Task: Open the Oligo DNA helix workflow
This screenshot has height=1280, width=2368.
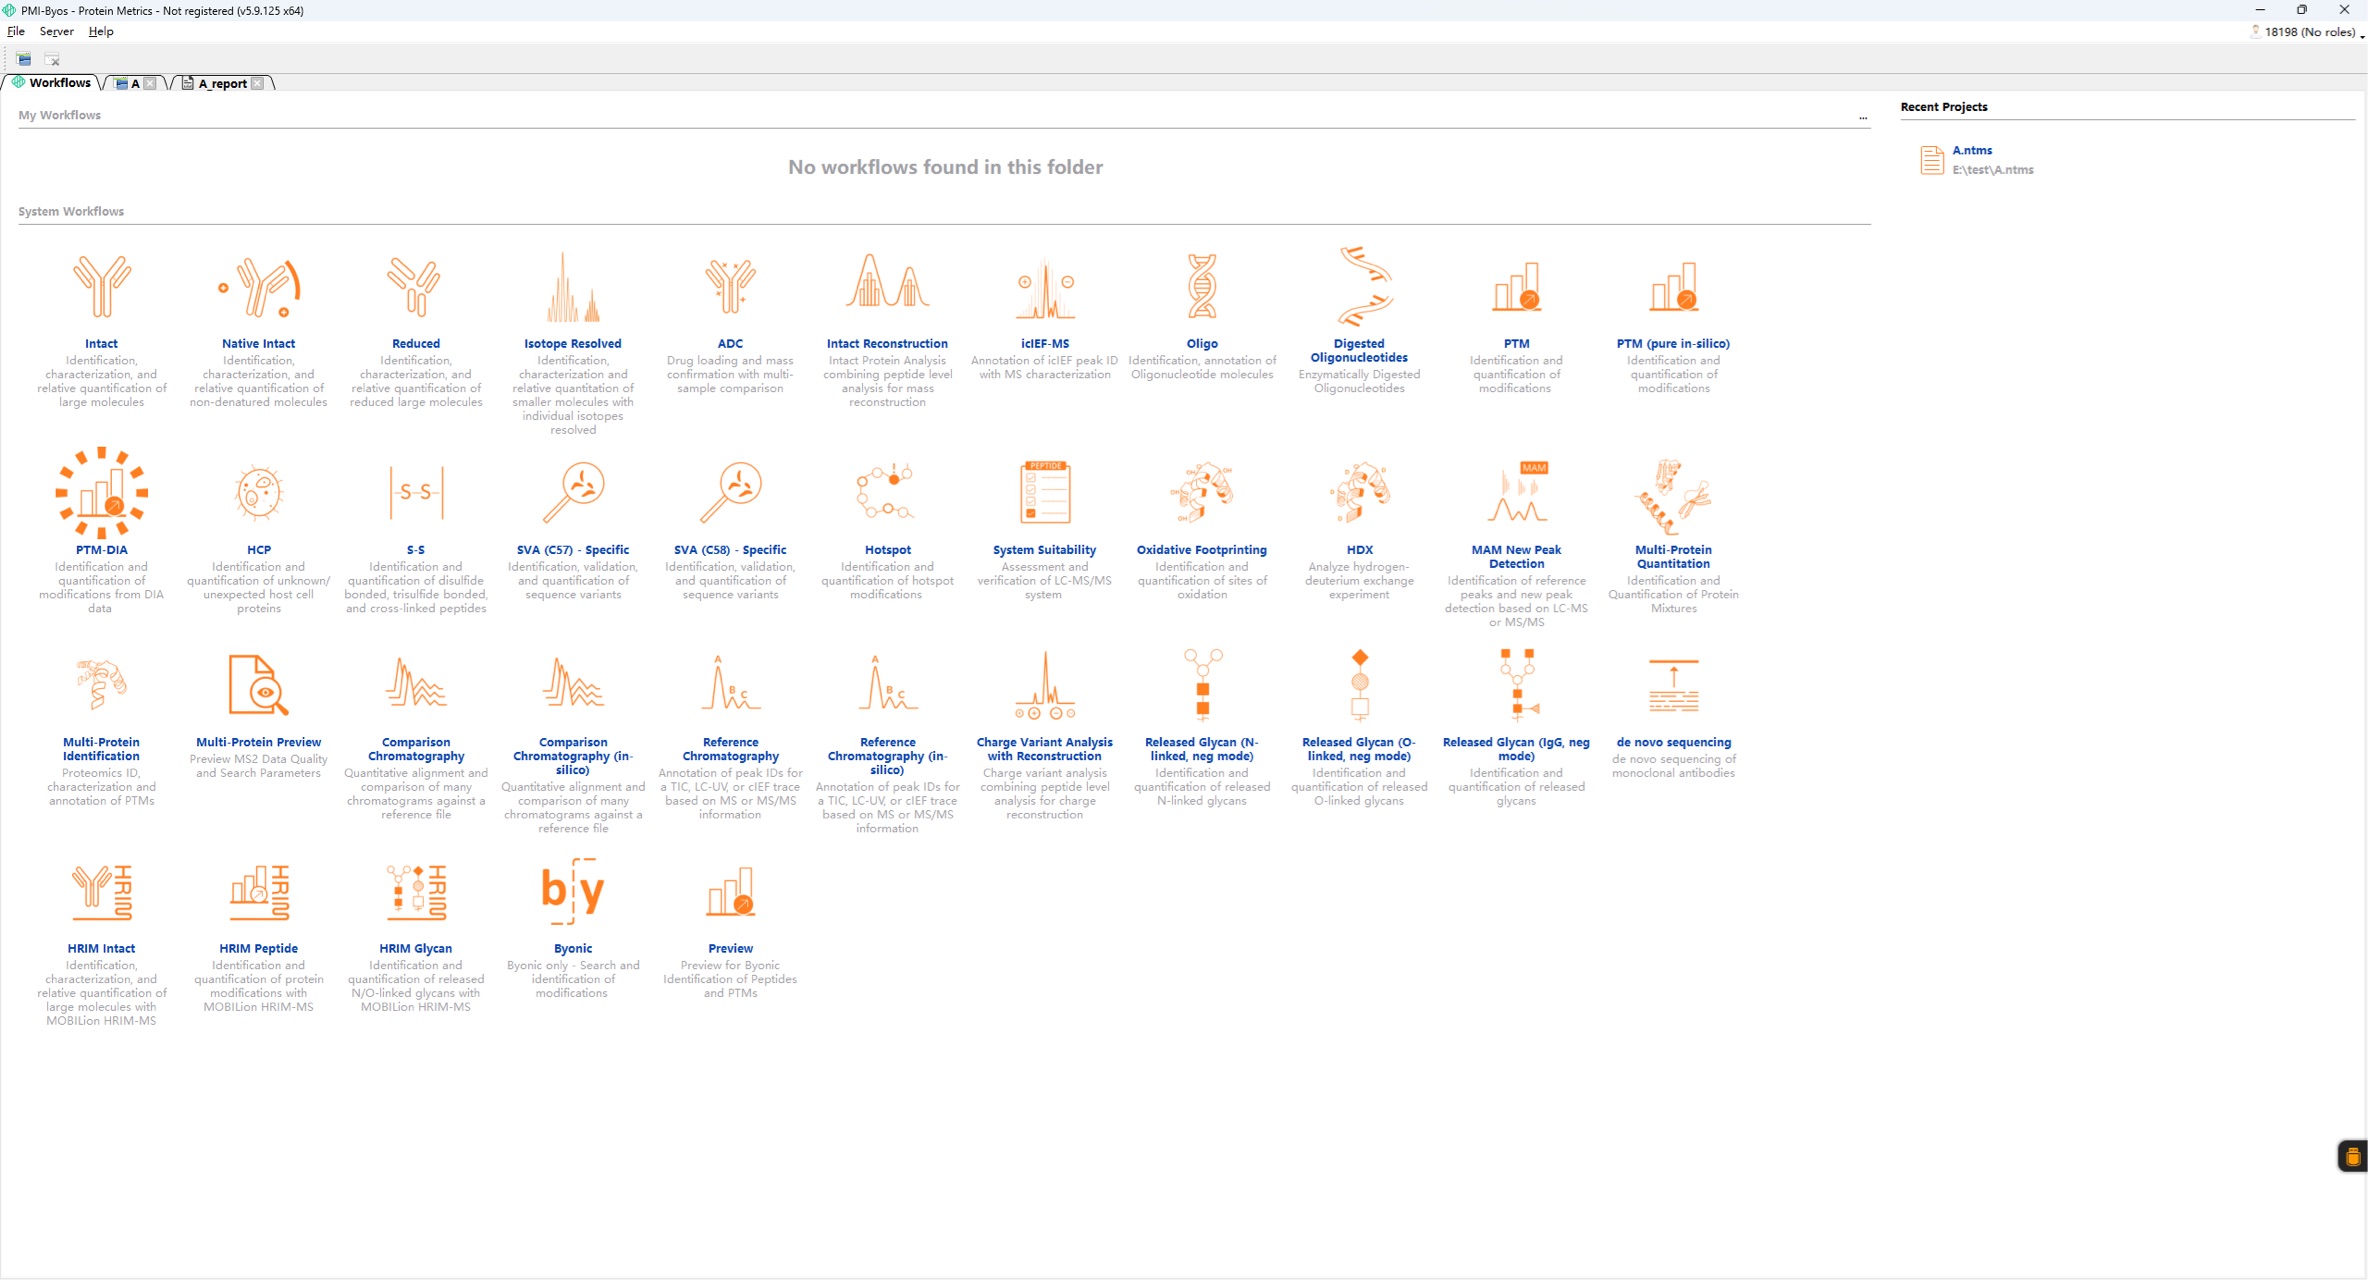Action: coord(1202,288)
